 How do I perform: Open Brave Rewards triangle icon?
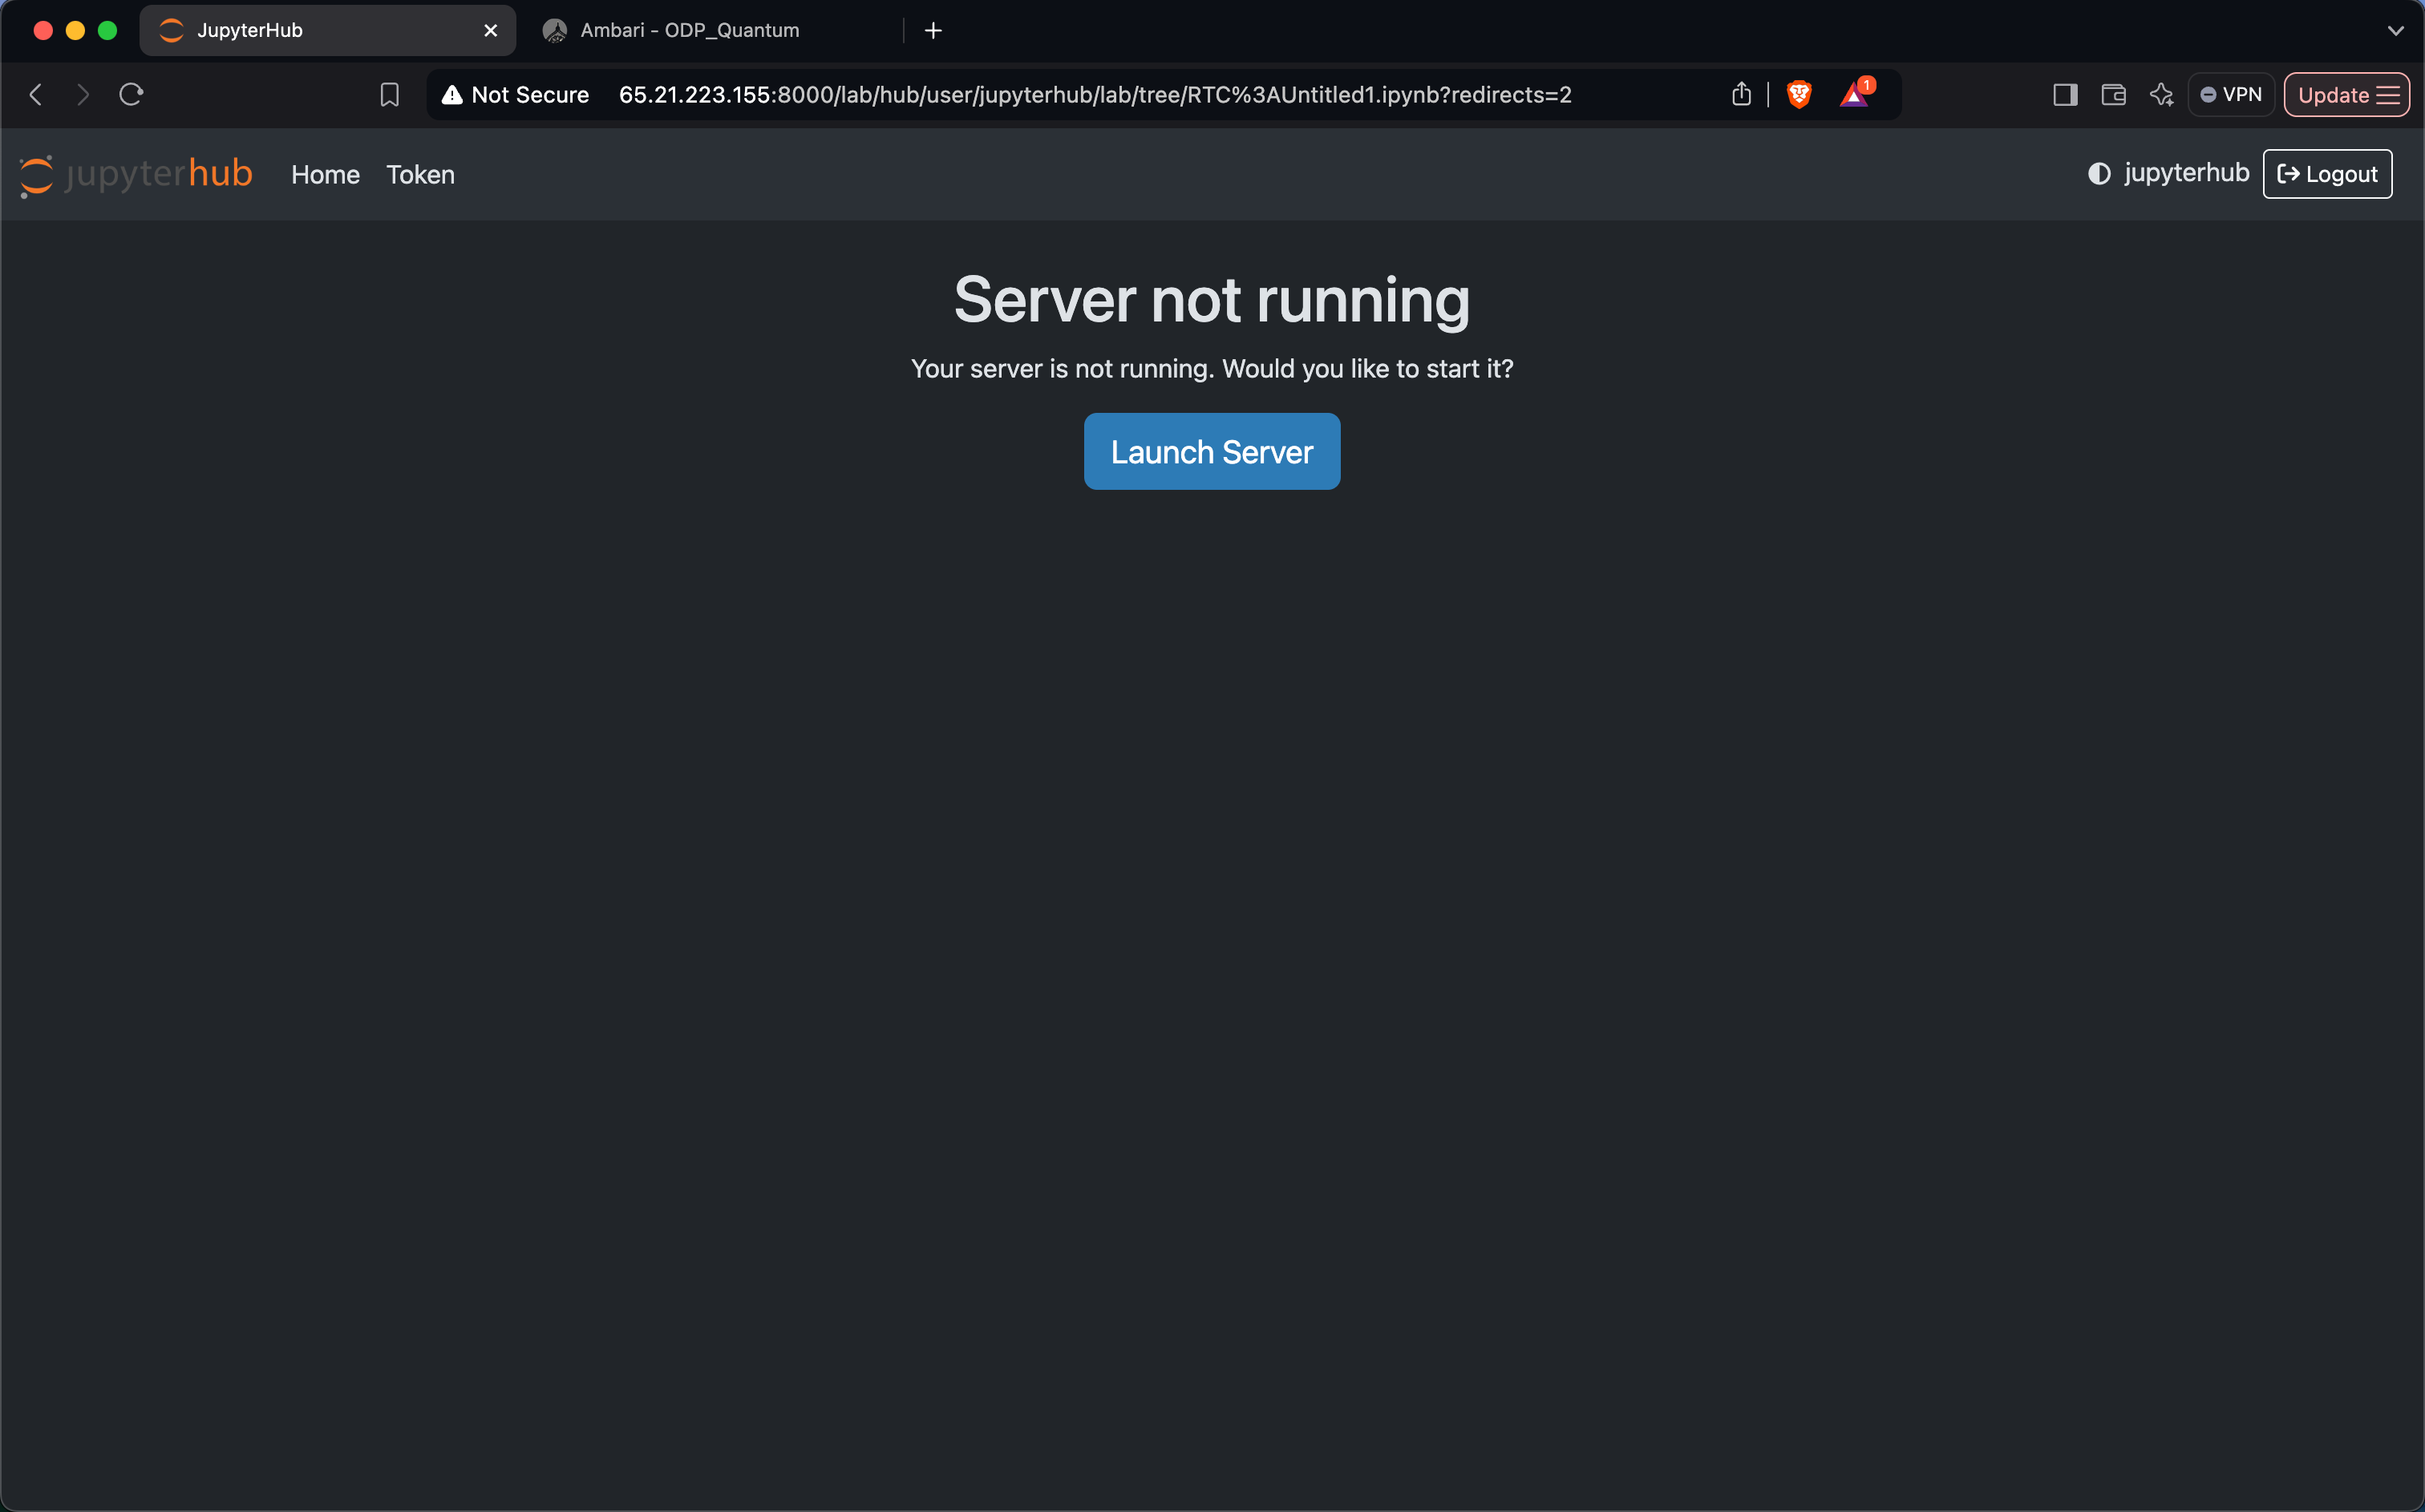pos(1855,94)
